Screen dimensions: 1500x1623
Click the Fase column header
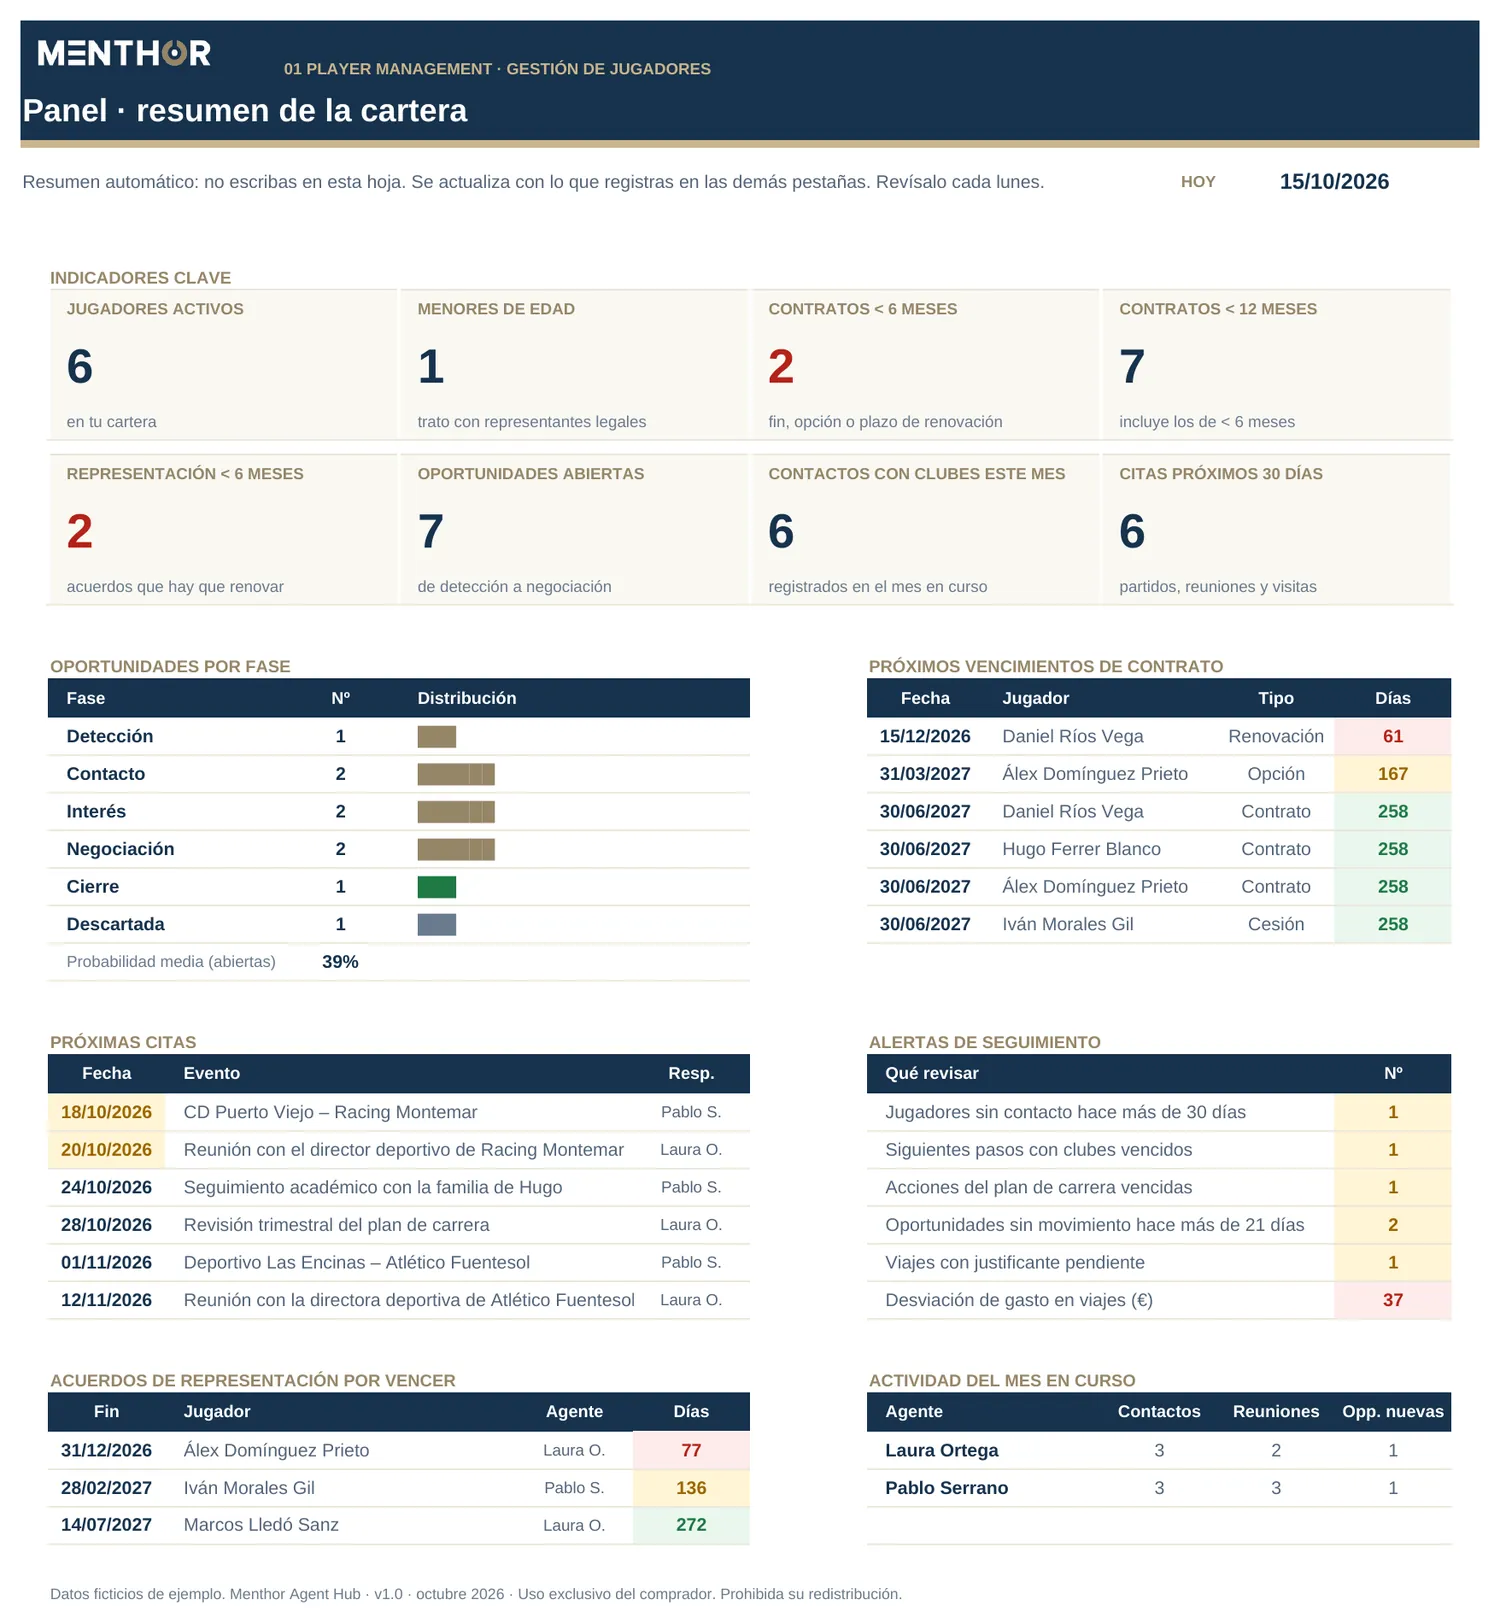[x=86, y=698]
